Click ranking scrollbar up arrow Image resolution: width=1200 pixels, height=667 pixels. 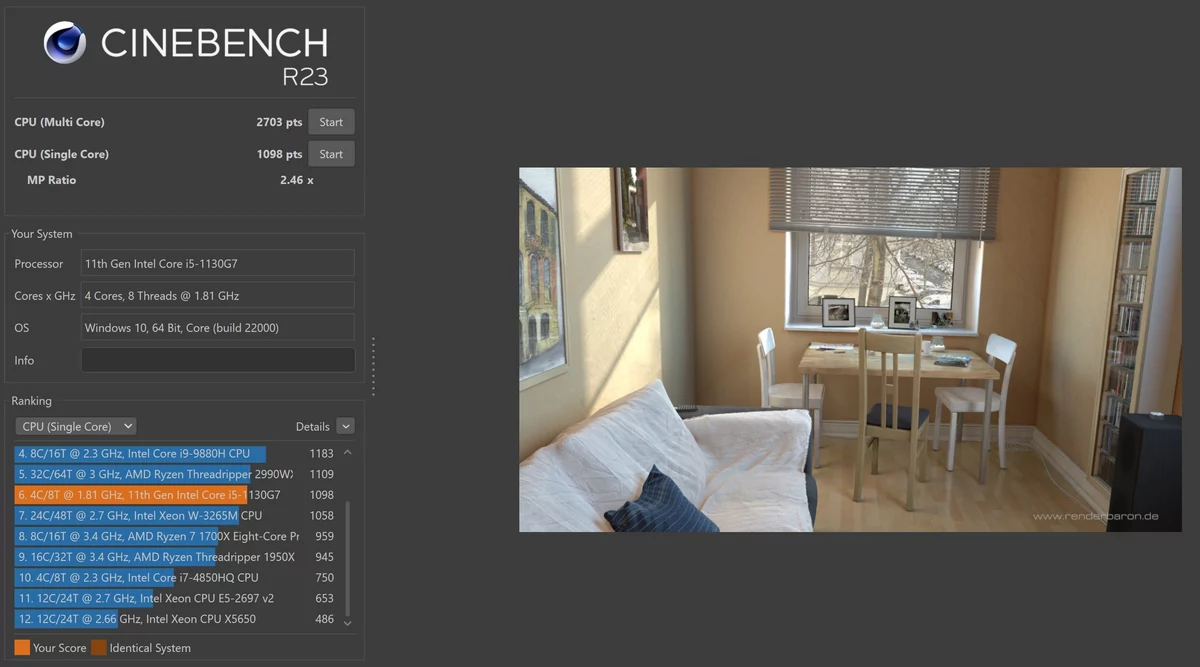point(348,453)
